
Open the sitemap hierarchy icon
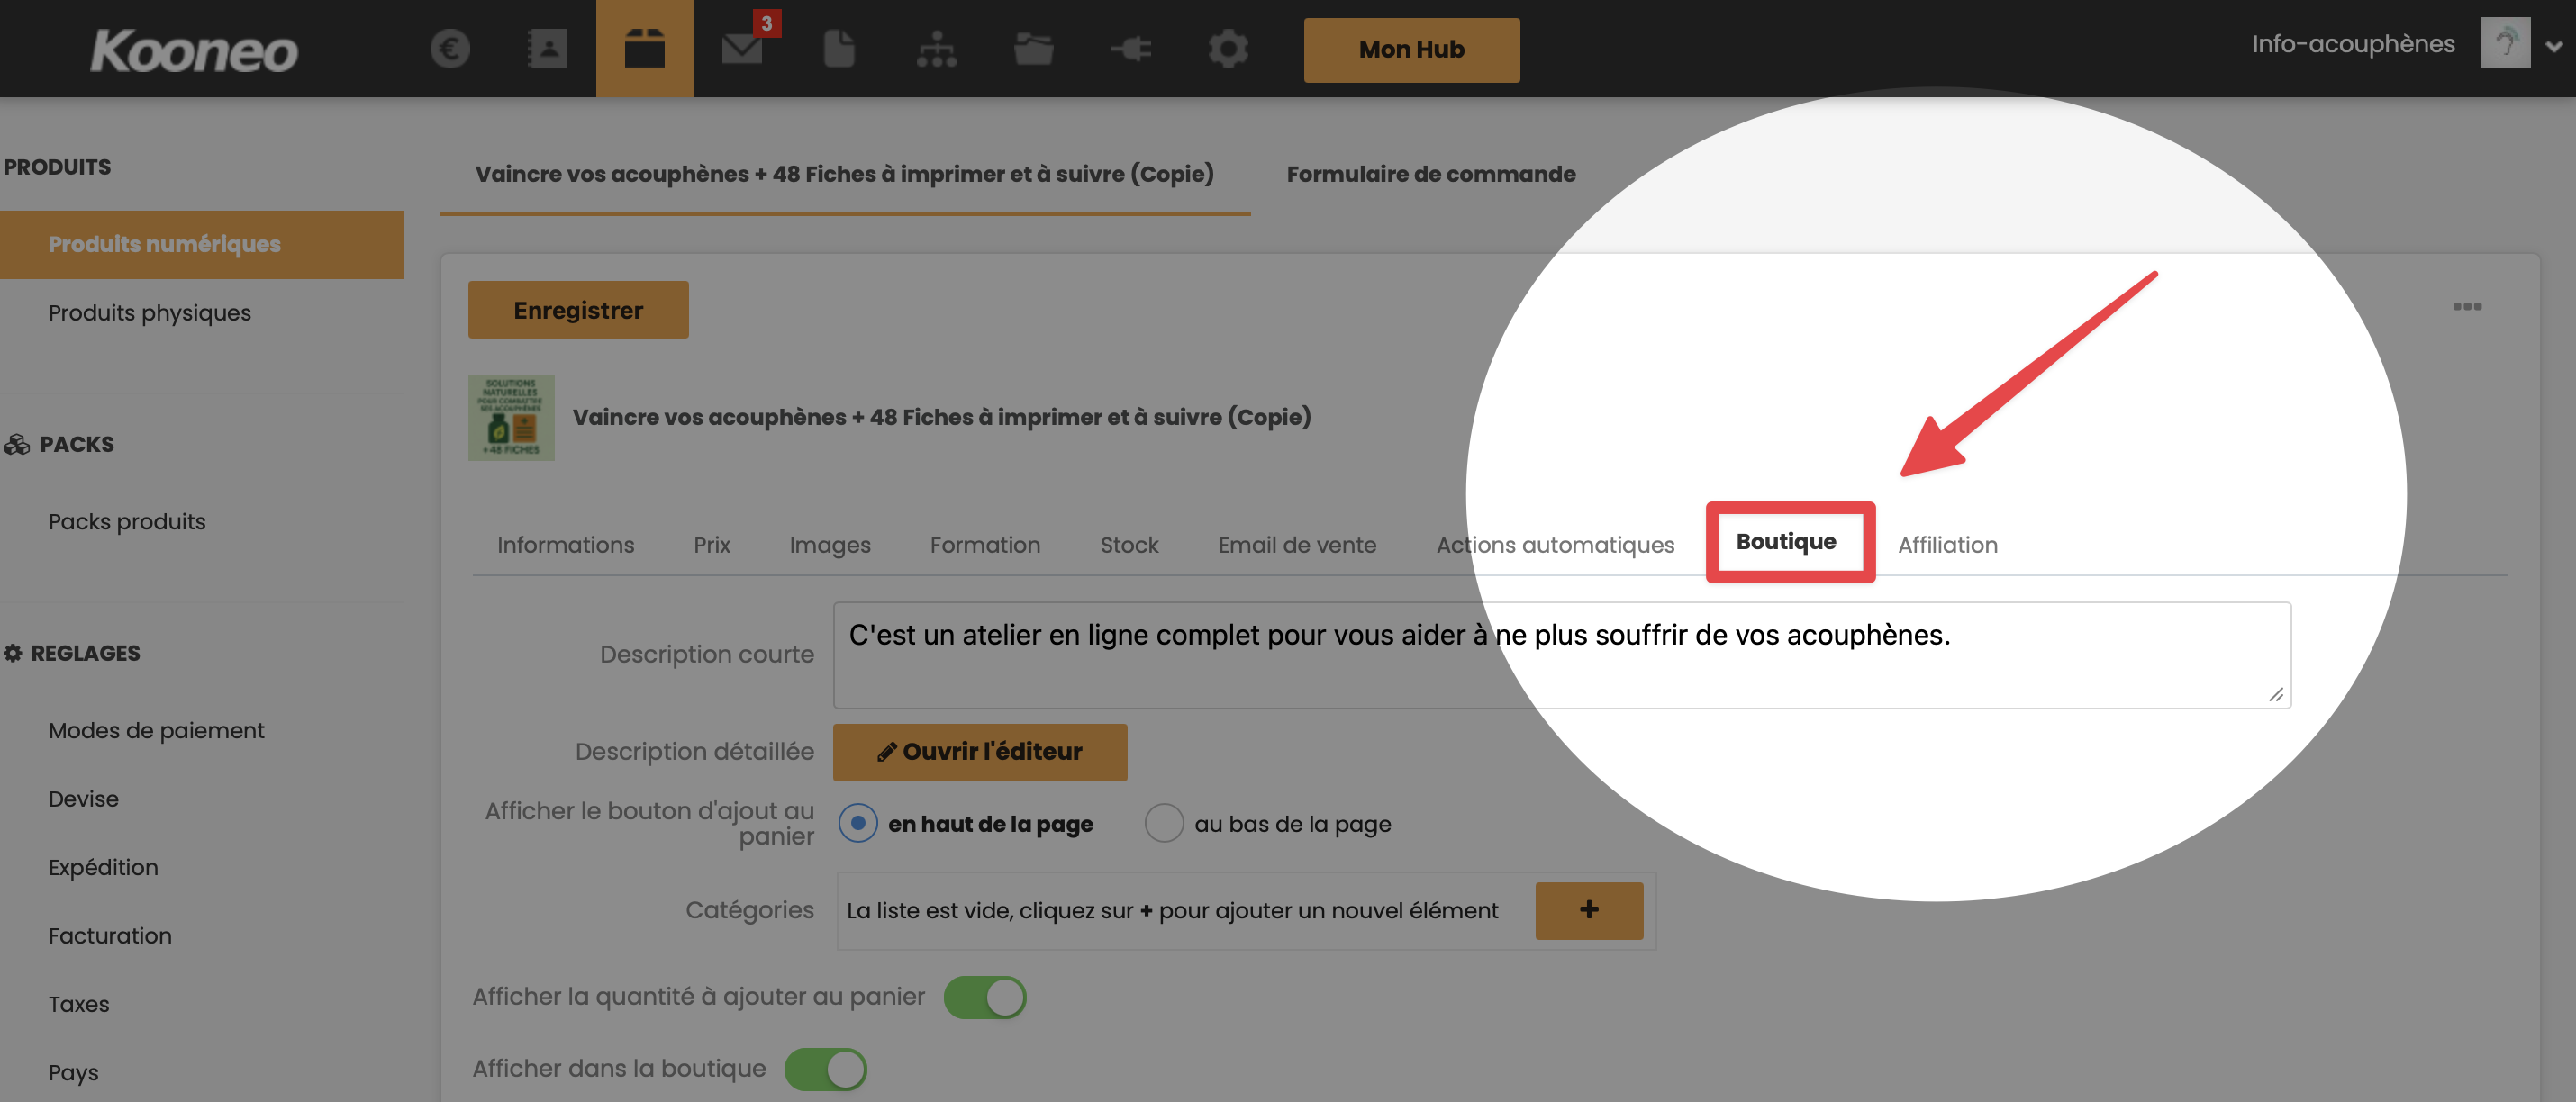936,48
